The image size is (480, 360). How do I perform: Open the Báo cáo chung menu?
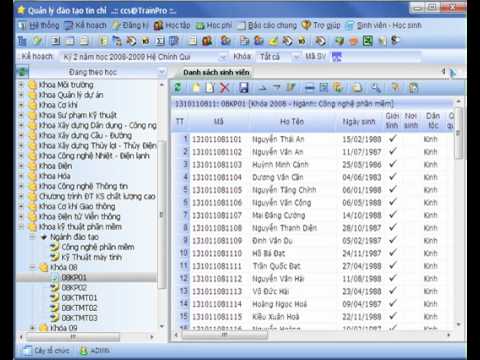[x=267, y=25]
